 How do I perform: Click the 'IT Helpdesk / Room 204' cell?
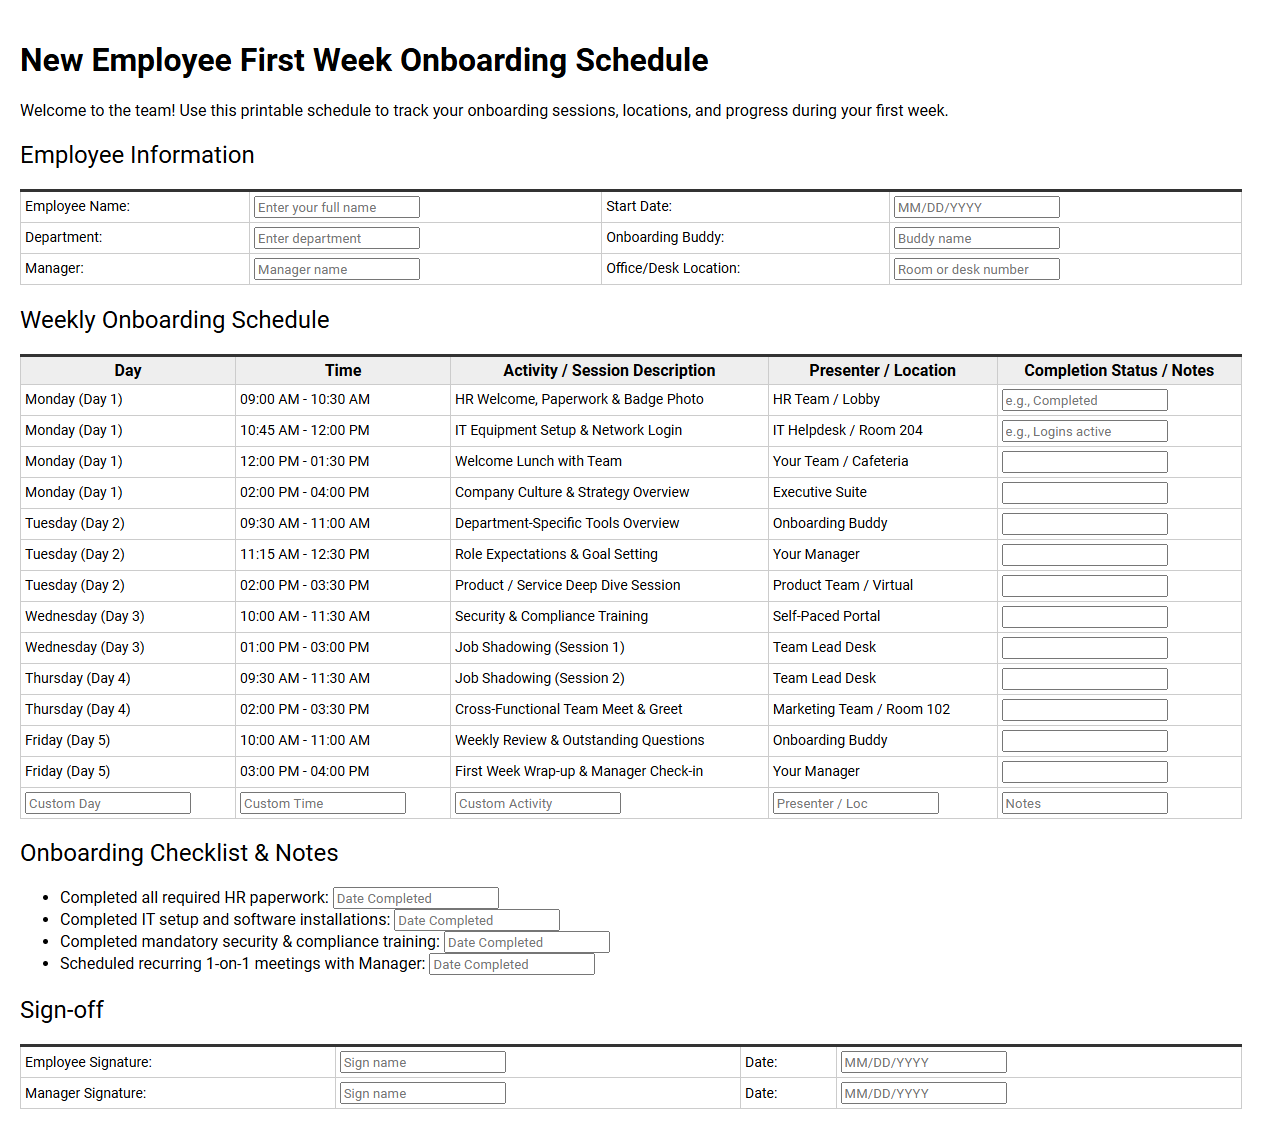883,430
